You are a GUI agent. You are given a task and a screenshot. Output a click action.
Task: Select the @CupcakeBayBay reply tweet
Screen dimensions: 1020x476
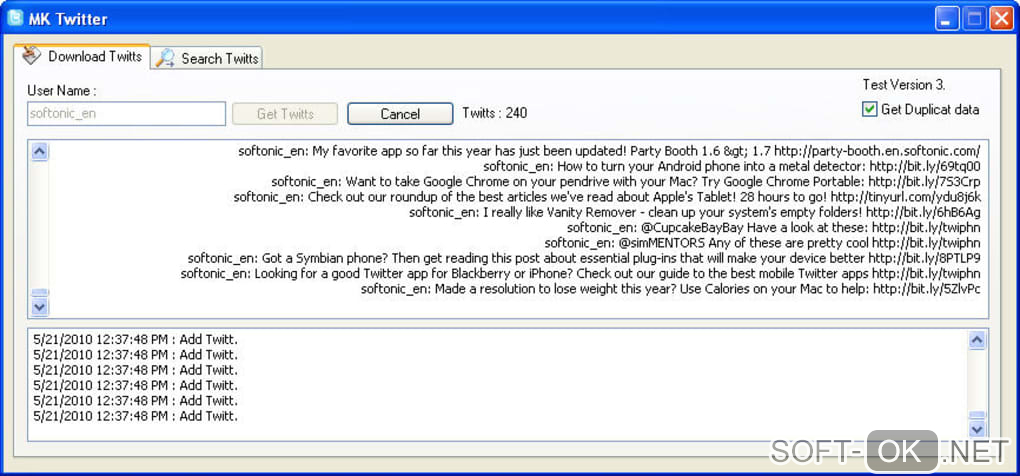click(x=773, y=228)
